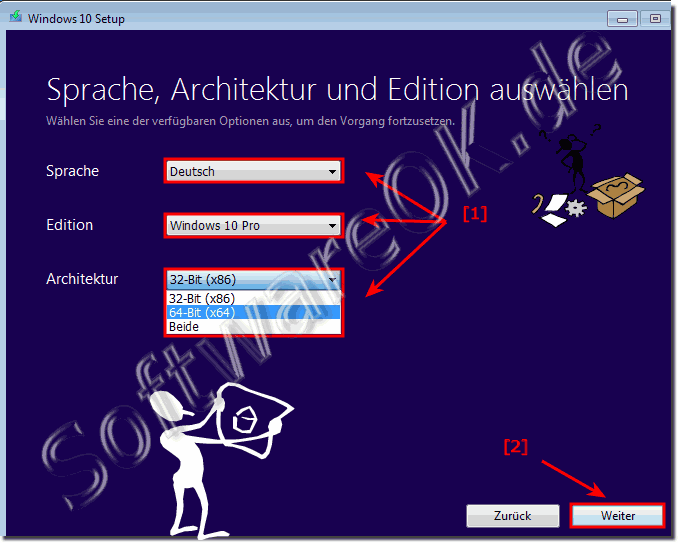Select 32-Bit (x86) from the Architektur list
The image size is (678, 543).
pos(253,298)
